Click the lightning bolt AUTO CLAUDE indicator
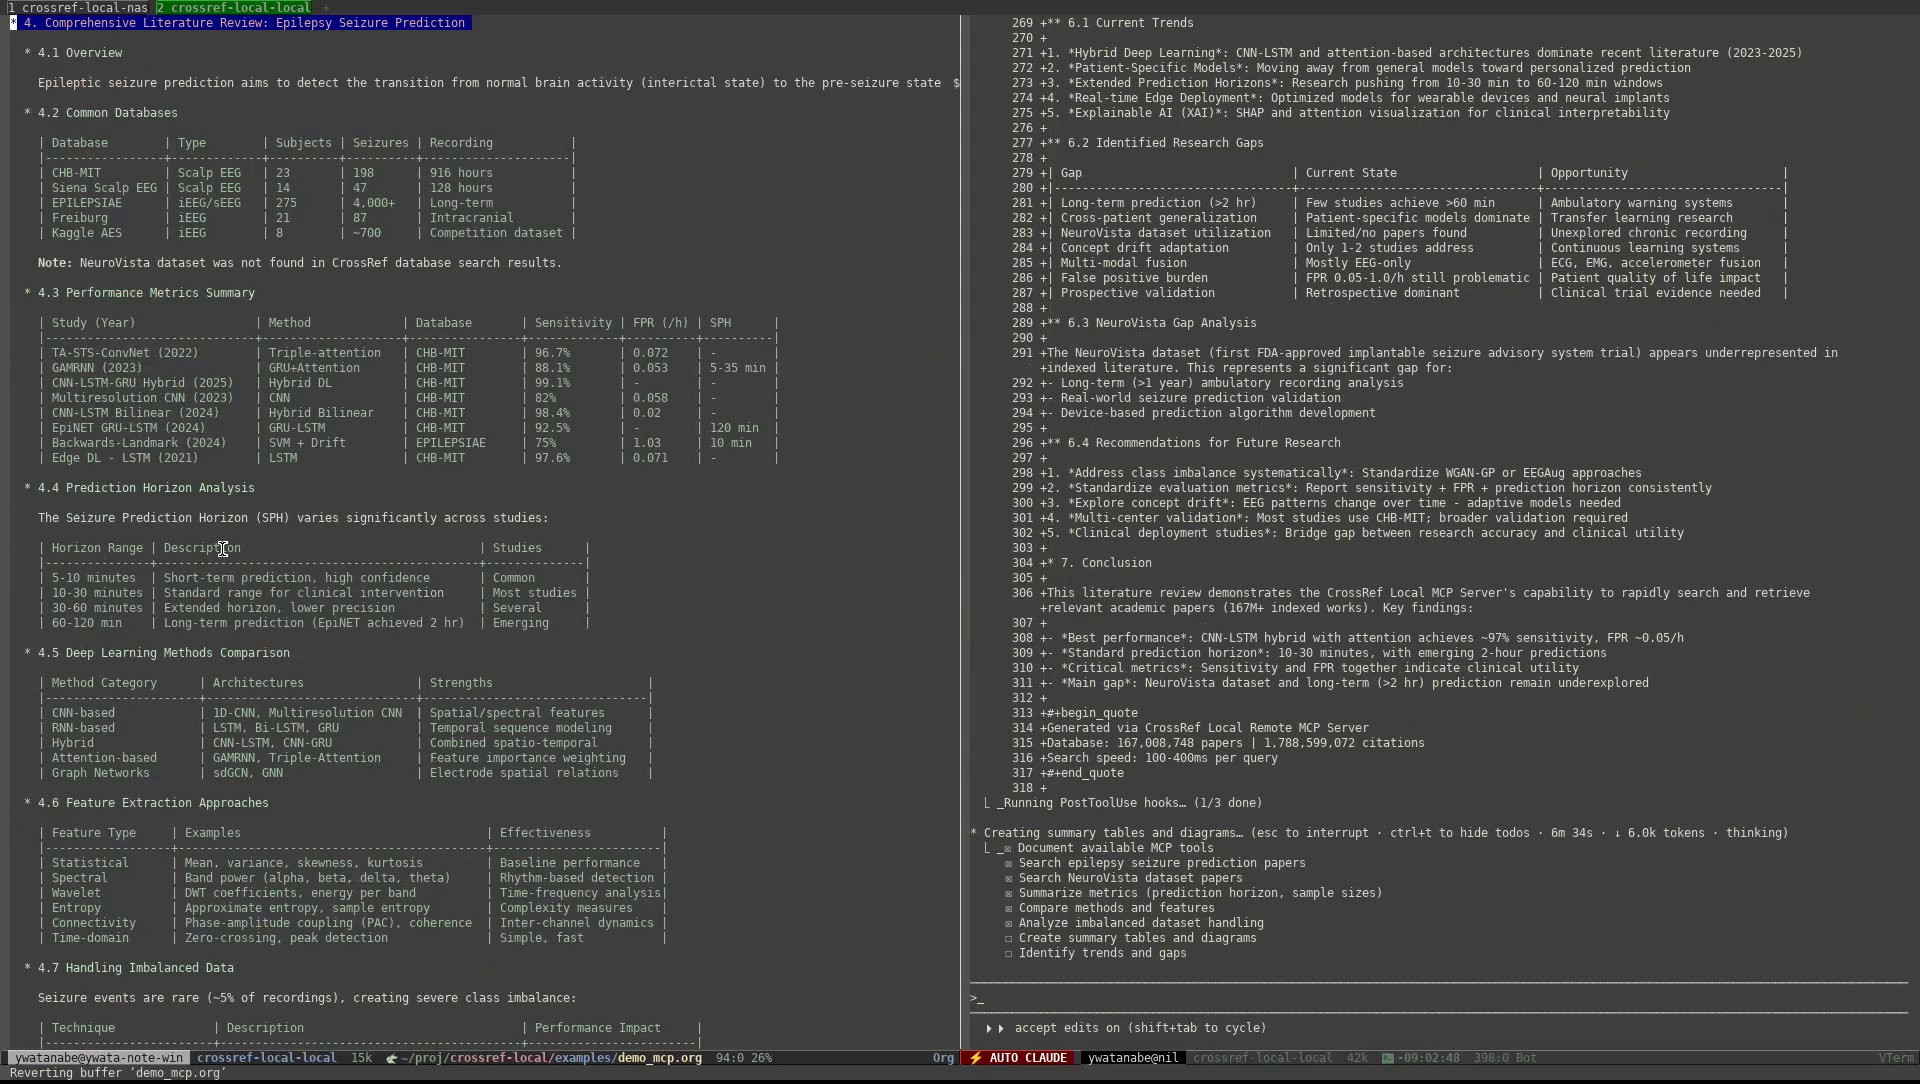Image resolution: width=1920 pixels, height=1084 pixels. point(1017,1058)
